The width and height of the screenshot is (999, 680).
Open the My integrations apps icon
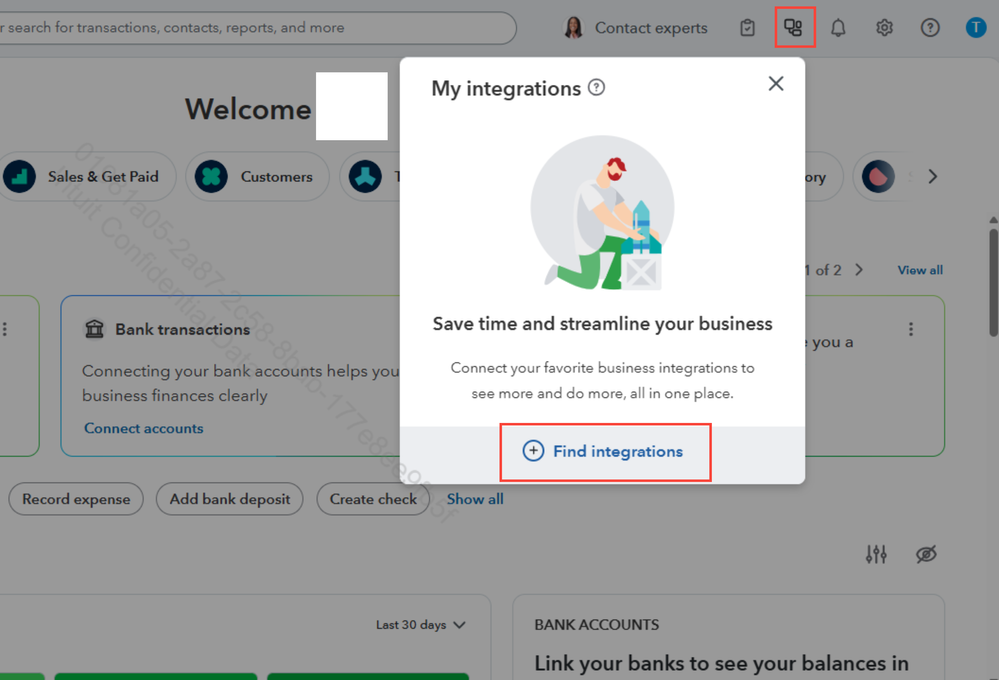(x=793, y=27)
